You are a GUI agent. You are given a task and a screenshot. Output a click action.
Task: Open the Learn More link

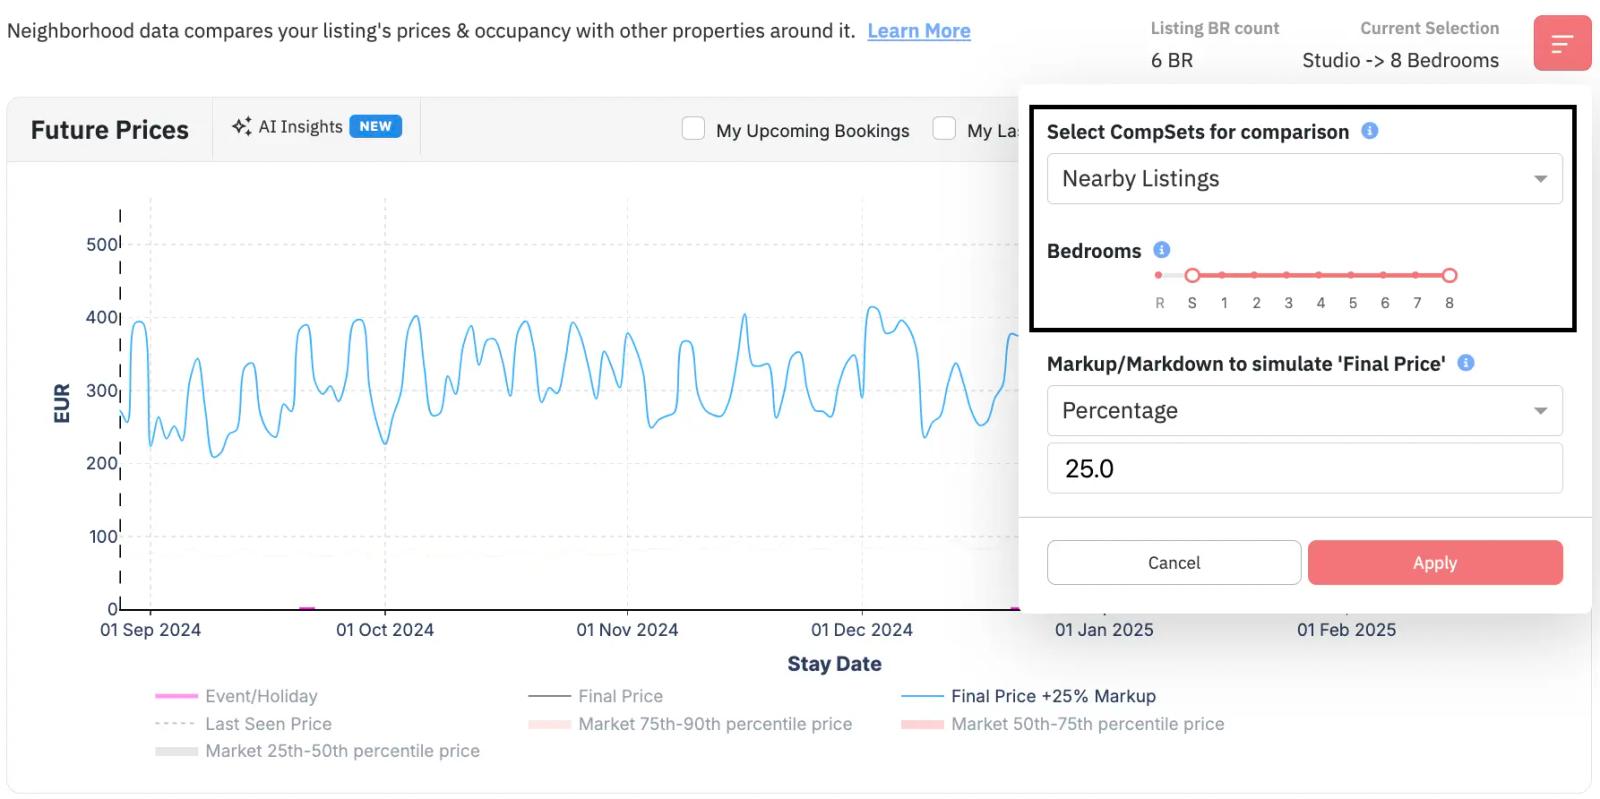click(919, 31)
